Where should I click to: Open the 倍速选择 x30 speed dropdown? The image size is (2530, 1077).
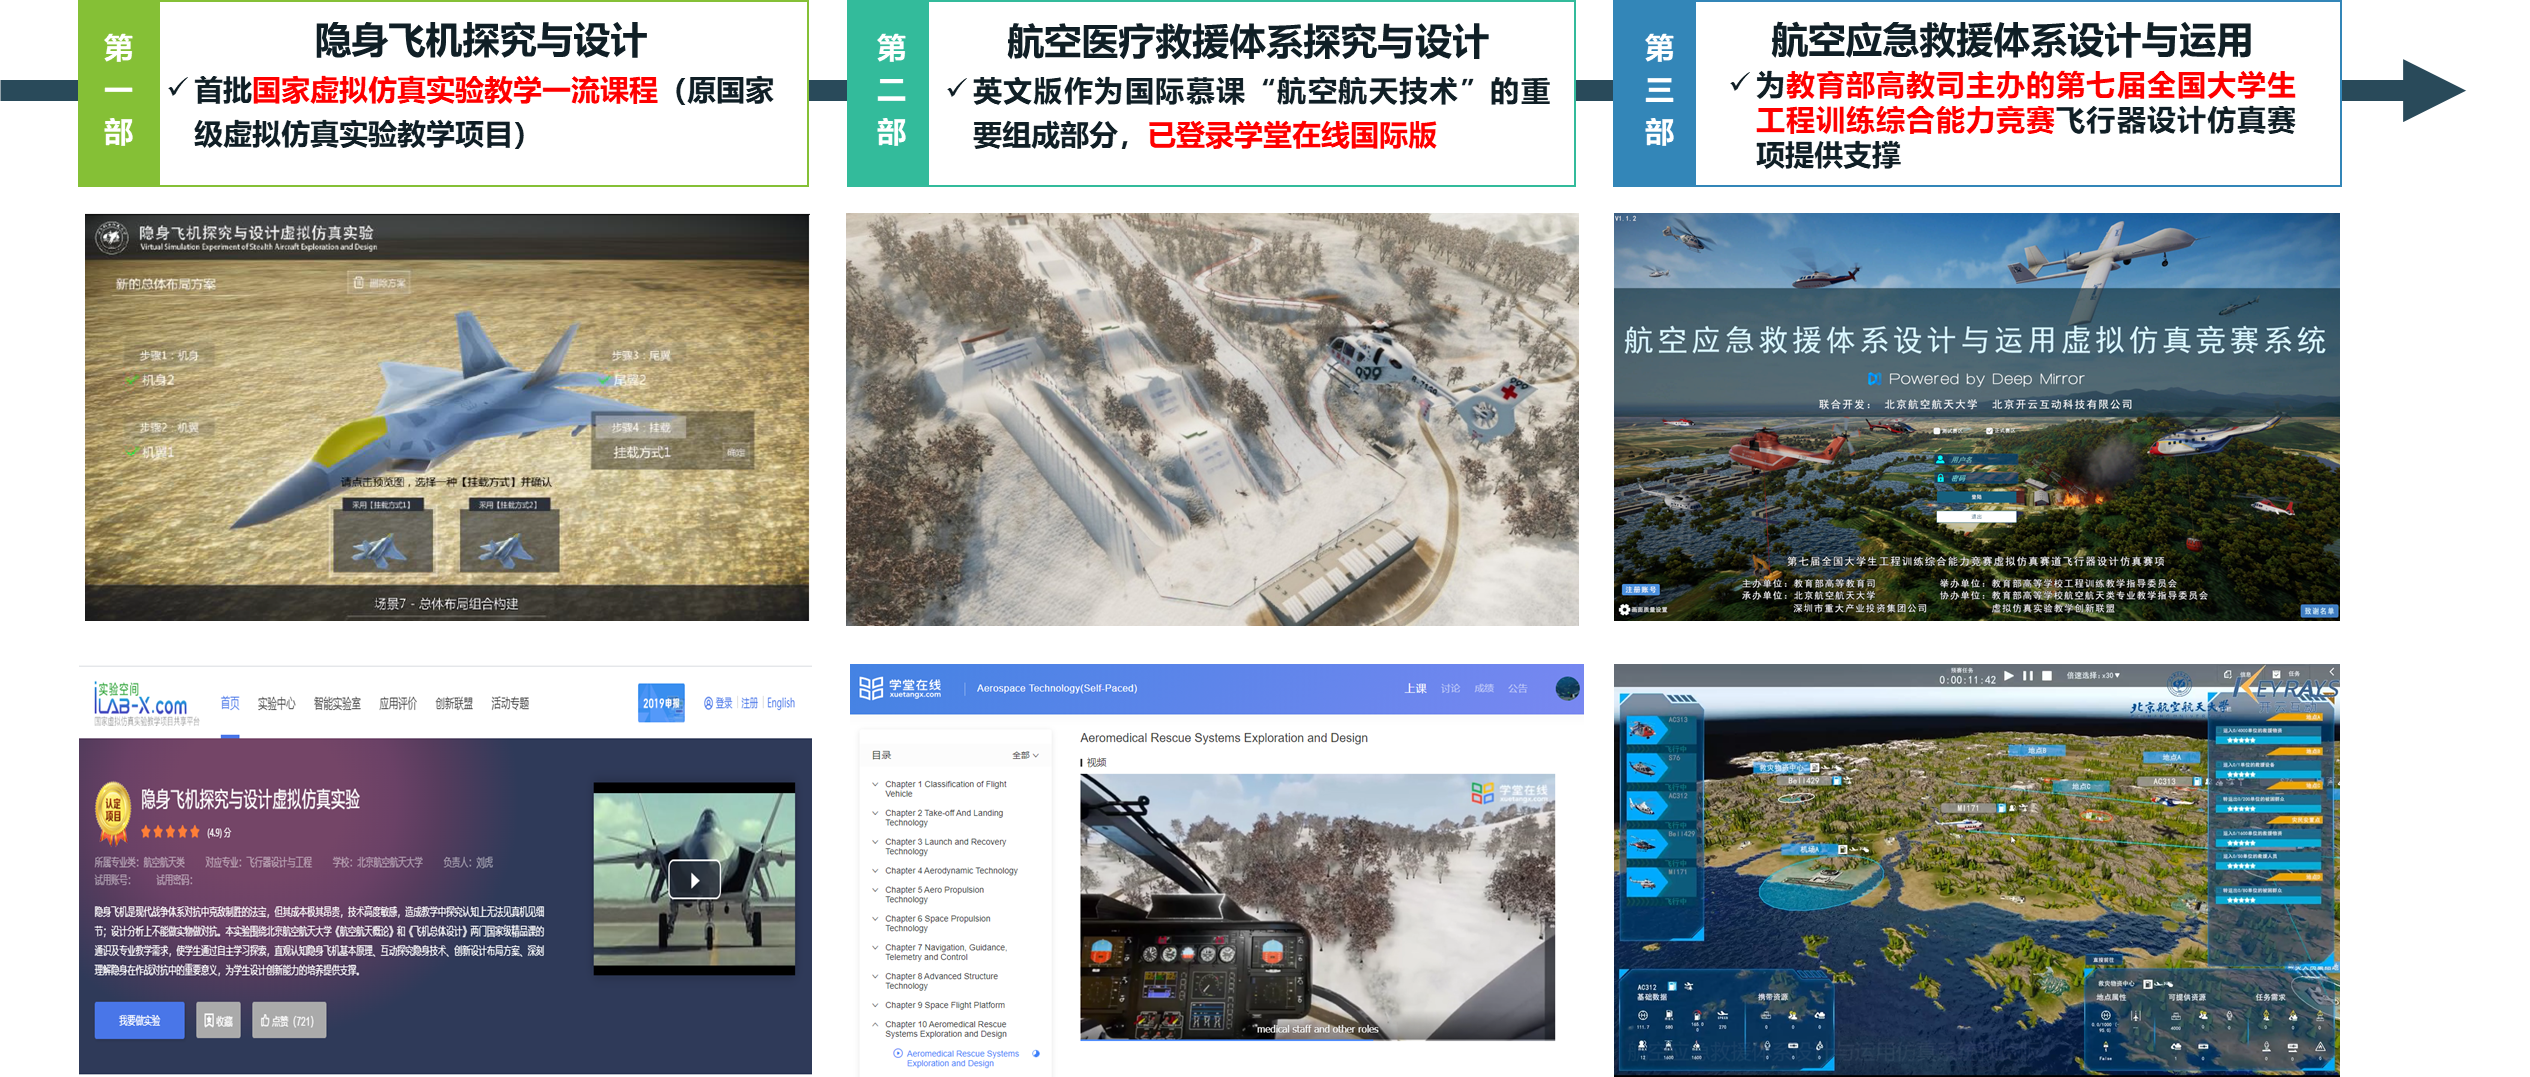point(2093,676)
